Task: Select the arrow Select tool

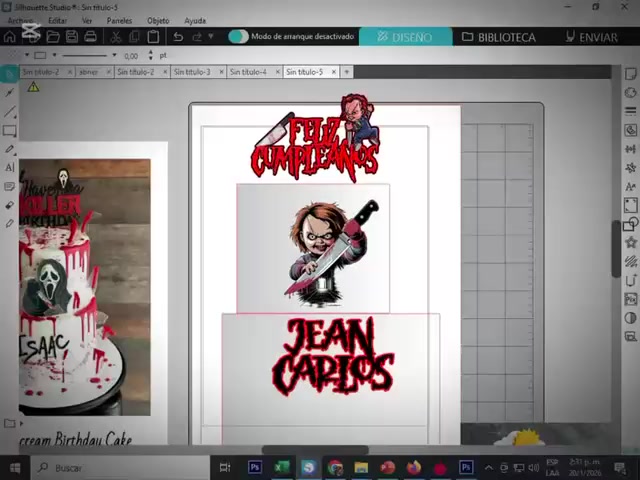Action: (x=9, y=74)
